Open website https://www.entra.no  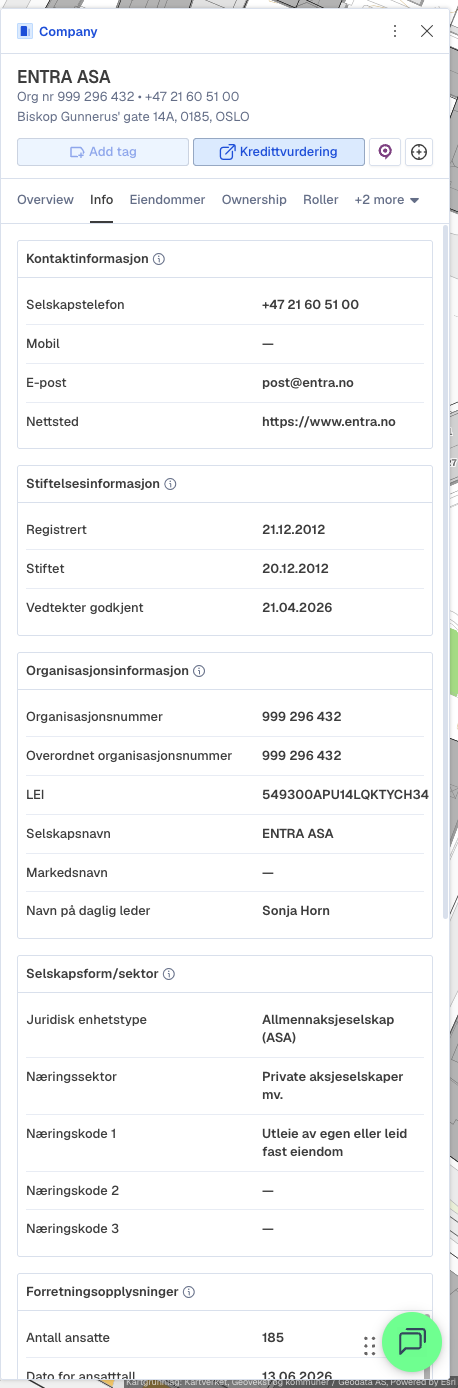click(x=329, y=422)
